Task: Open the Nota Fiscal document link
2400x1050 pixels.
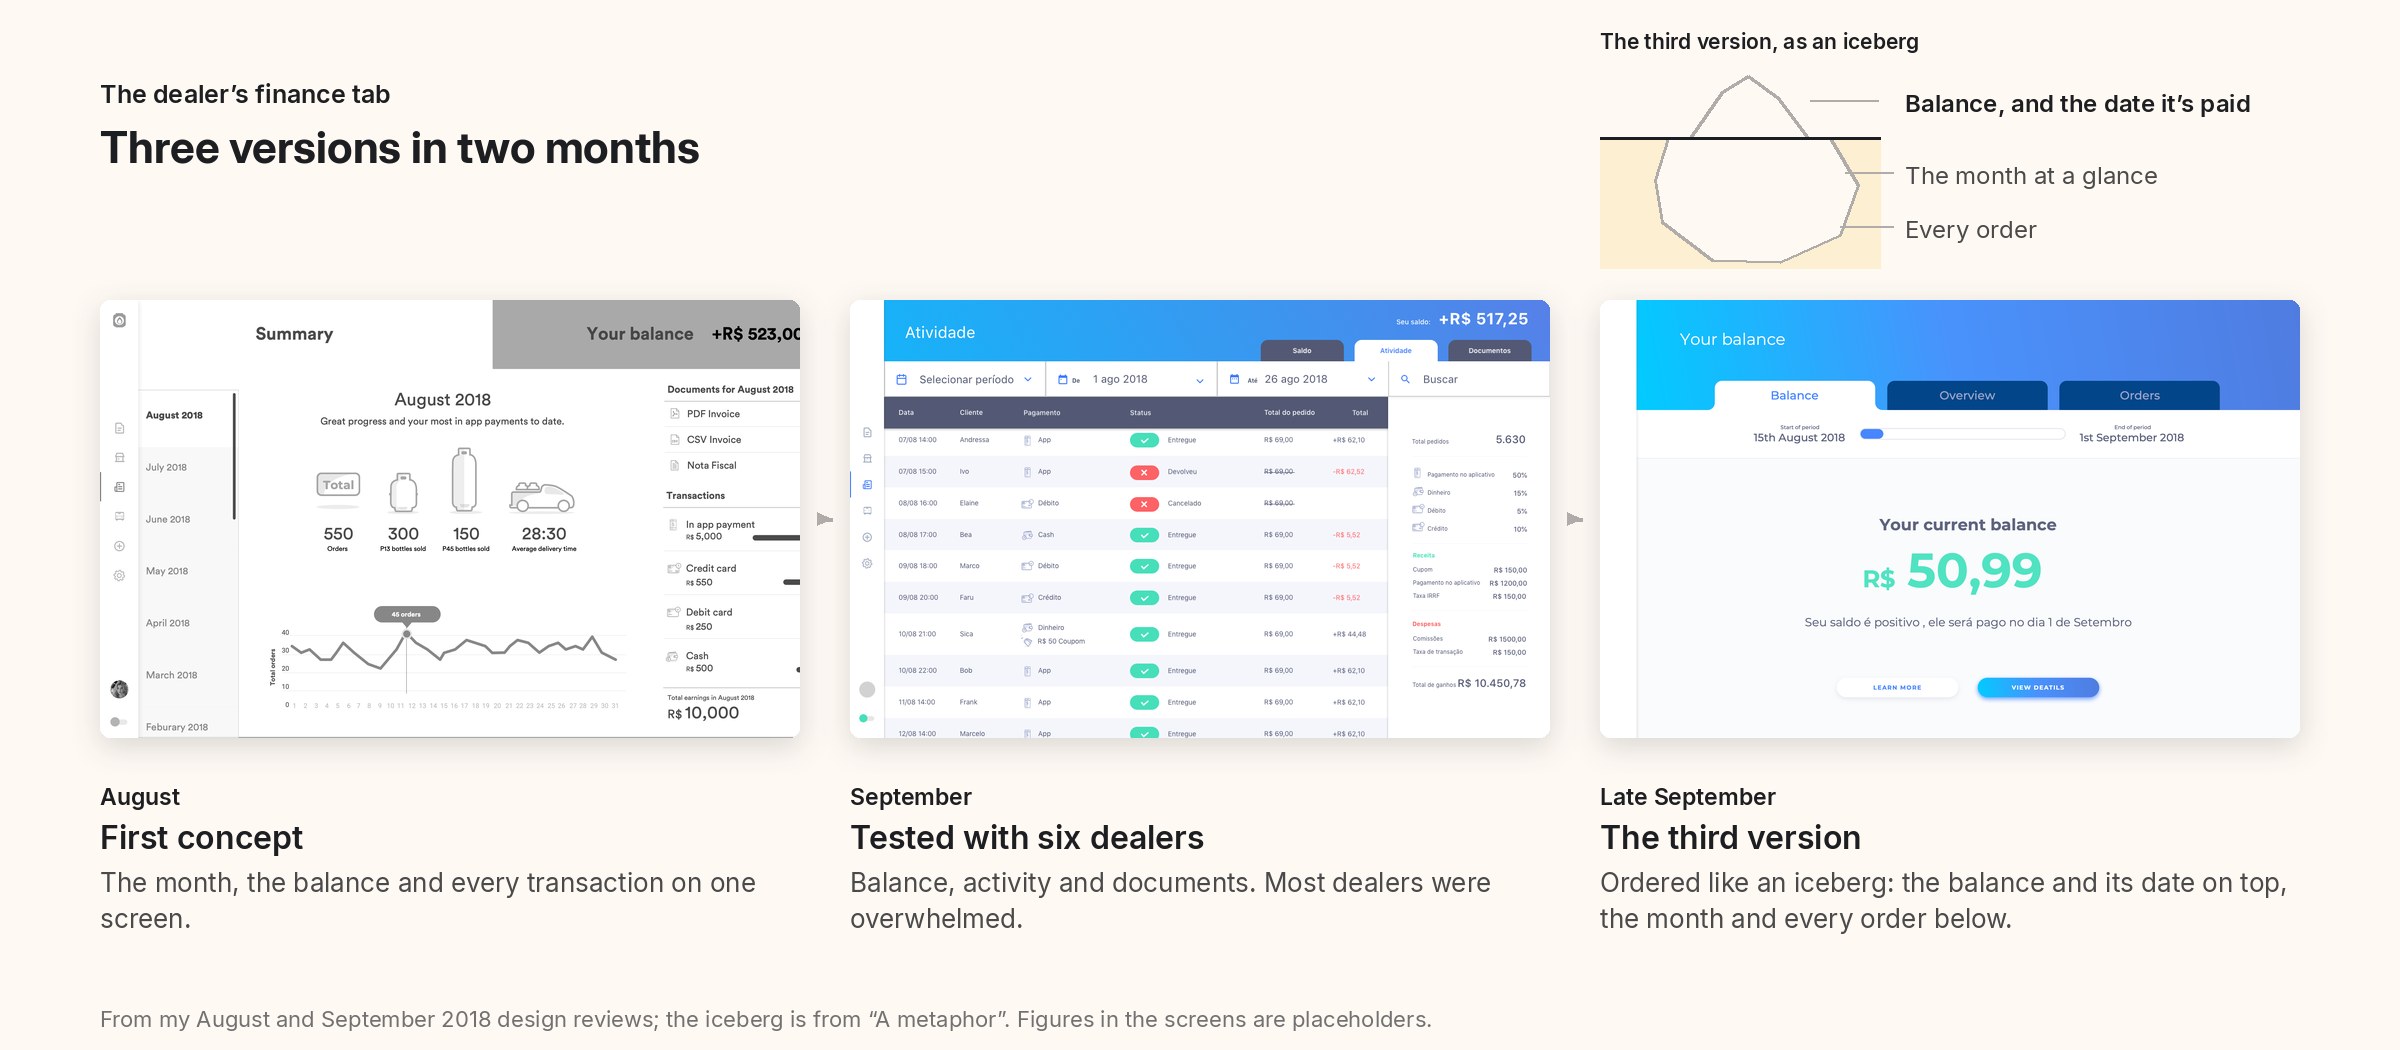Action: 711,466
